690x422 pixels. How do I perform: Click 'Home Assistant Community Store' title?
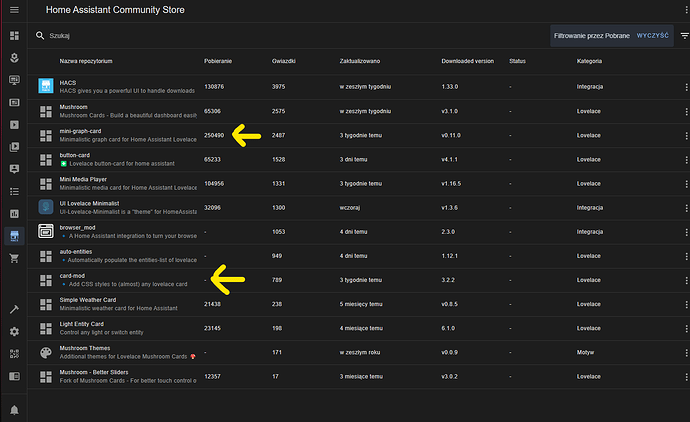(115, 10)
